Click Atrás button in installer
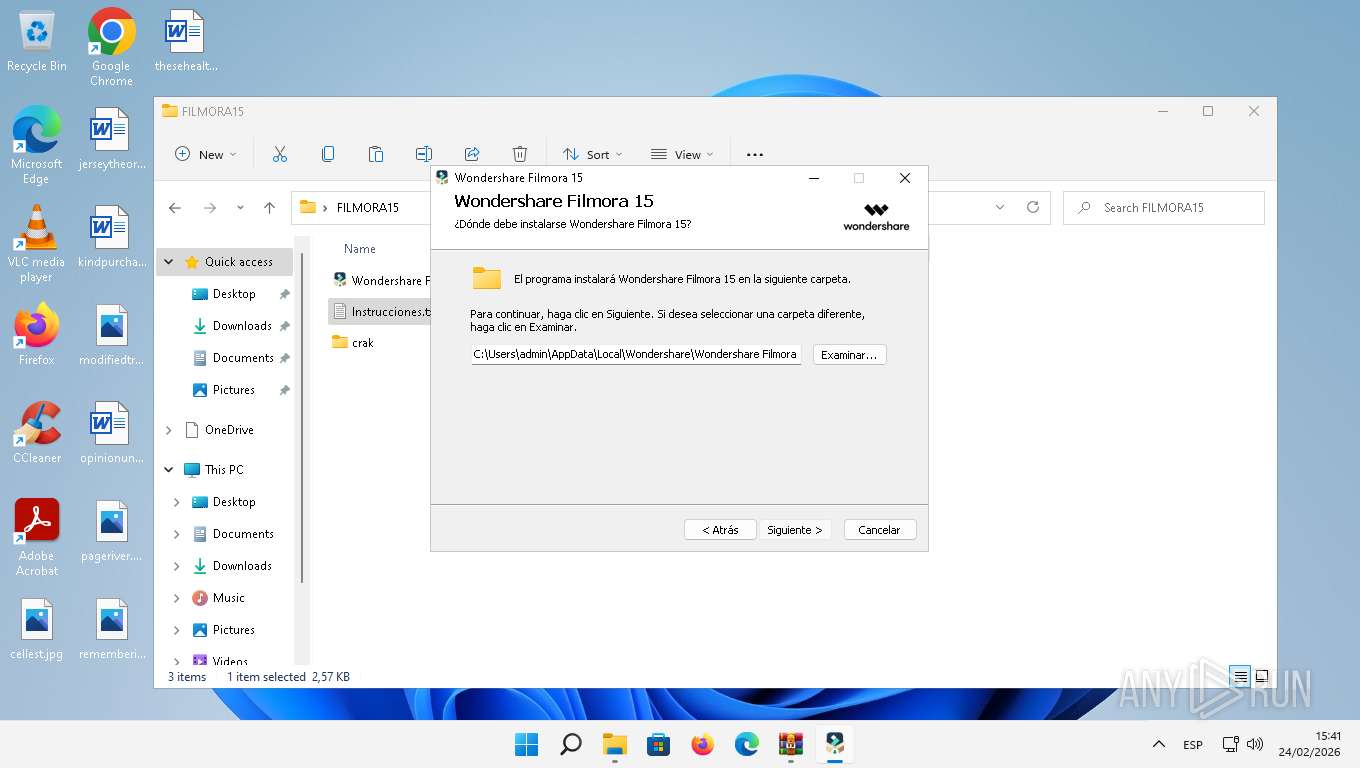Viewport: 1360px width, 768px height. coord(720,530)
